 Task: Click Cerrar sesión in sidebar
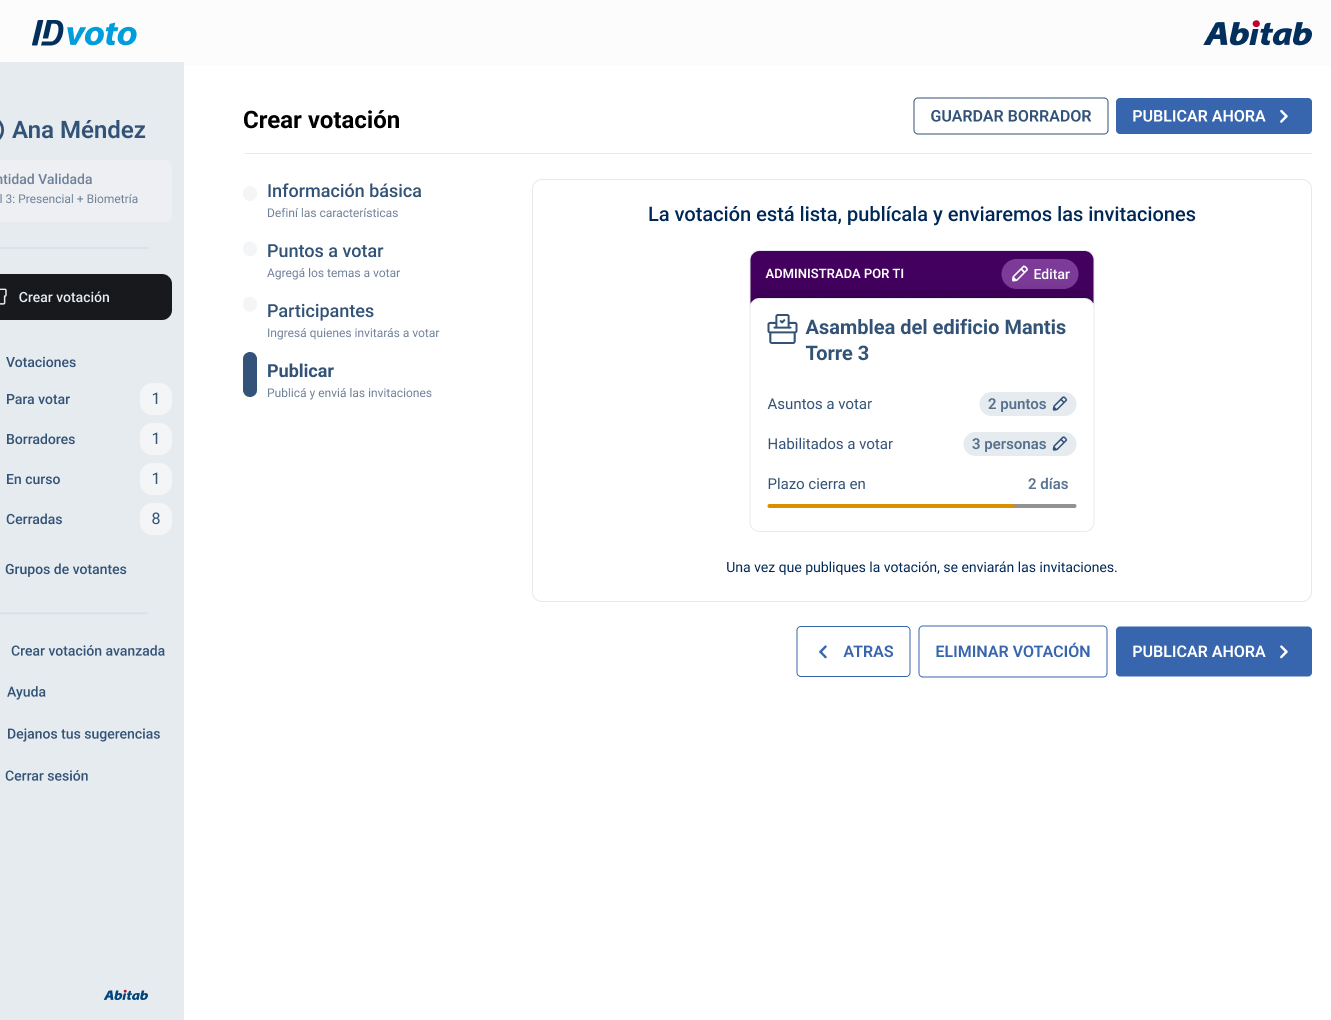click(x=47, y=776)
